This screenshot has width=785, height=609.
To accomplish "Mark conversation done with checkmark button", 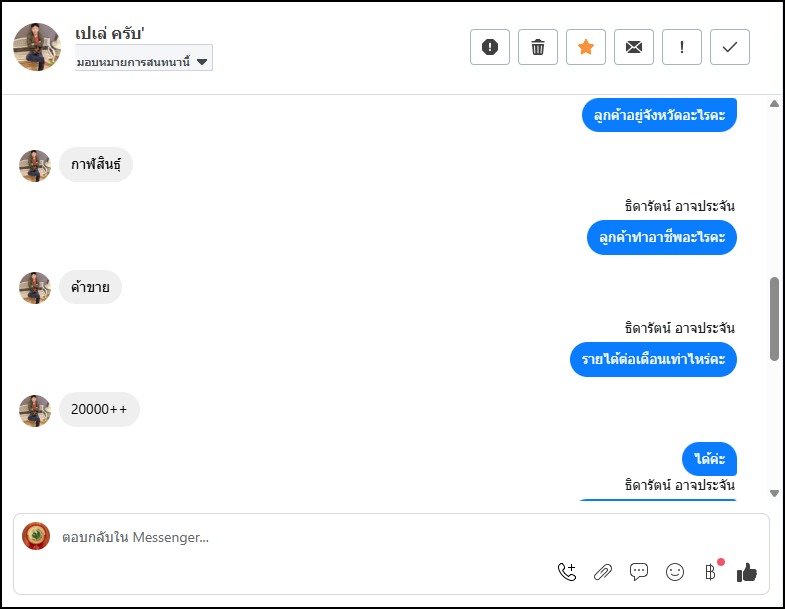I will [x=730, y=47].
